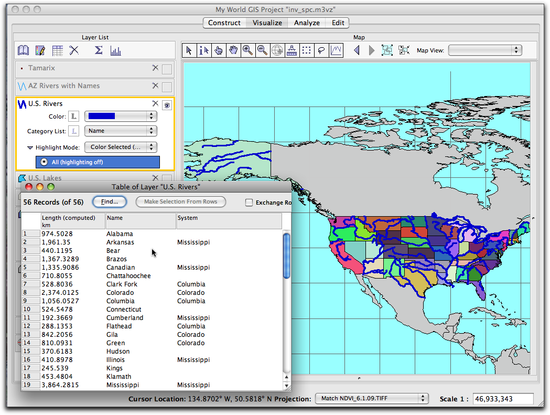Image resolution: width=550 pixels, height=415 pixels.
Task: Select the Zoom In magnifier tool
Action: click(248, 51)
